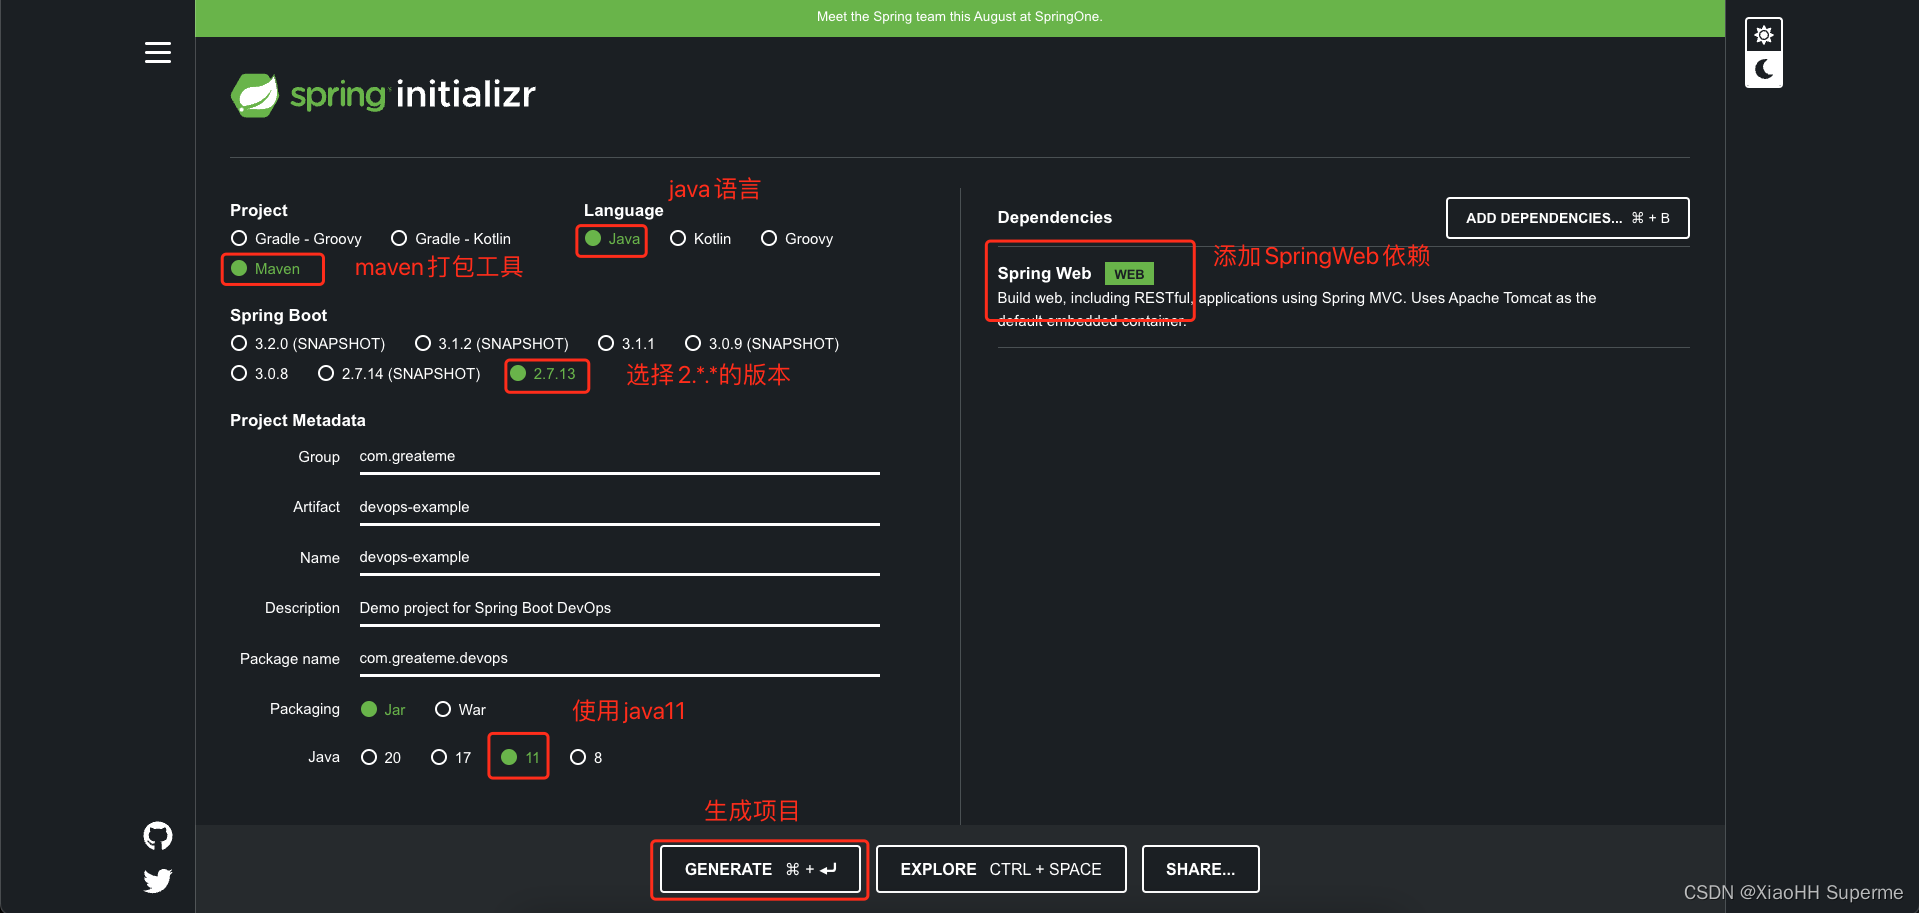Select Spring Boot 3.0.9 (SNAPSHOT)
Image resolution: width=1919 pixels, height=913 pixels.
click(762, 344)
